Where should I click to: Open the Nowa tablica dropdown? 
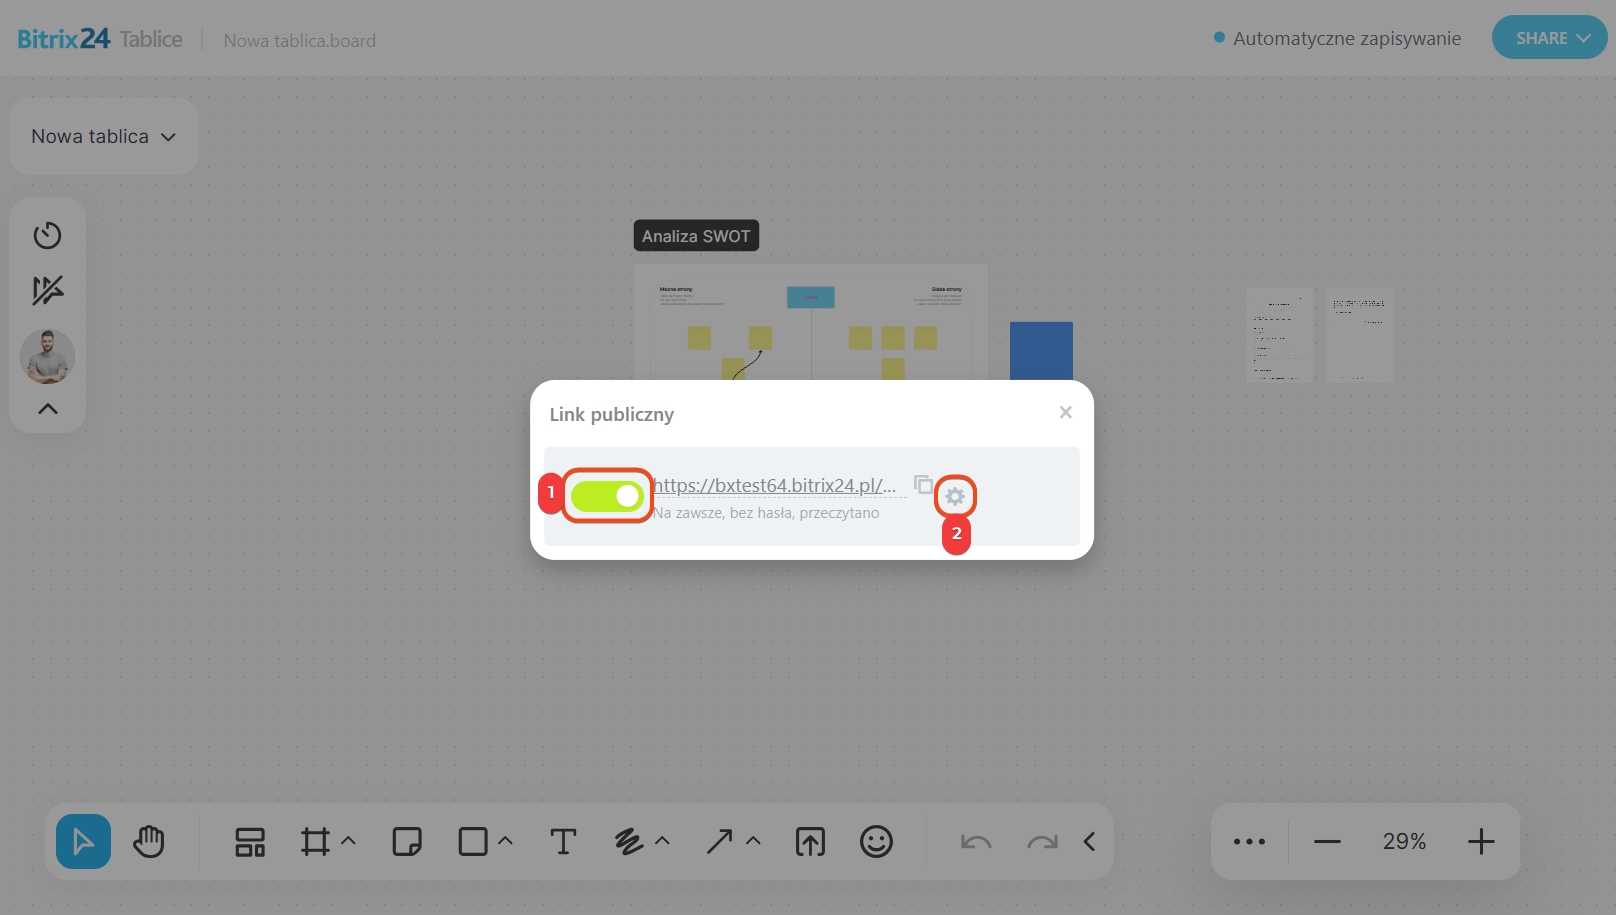[x=104, y=136]
